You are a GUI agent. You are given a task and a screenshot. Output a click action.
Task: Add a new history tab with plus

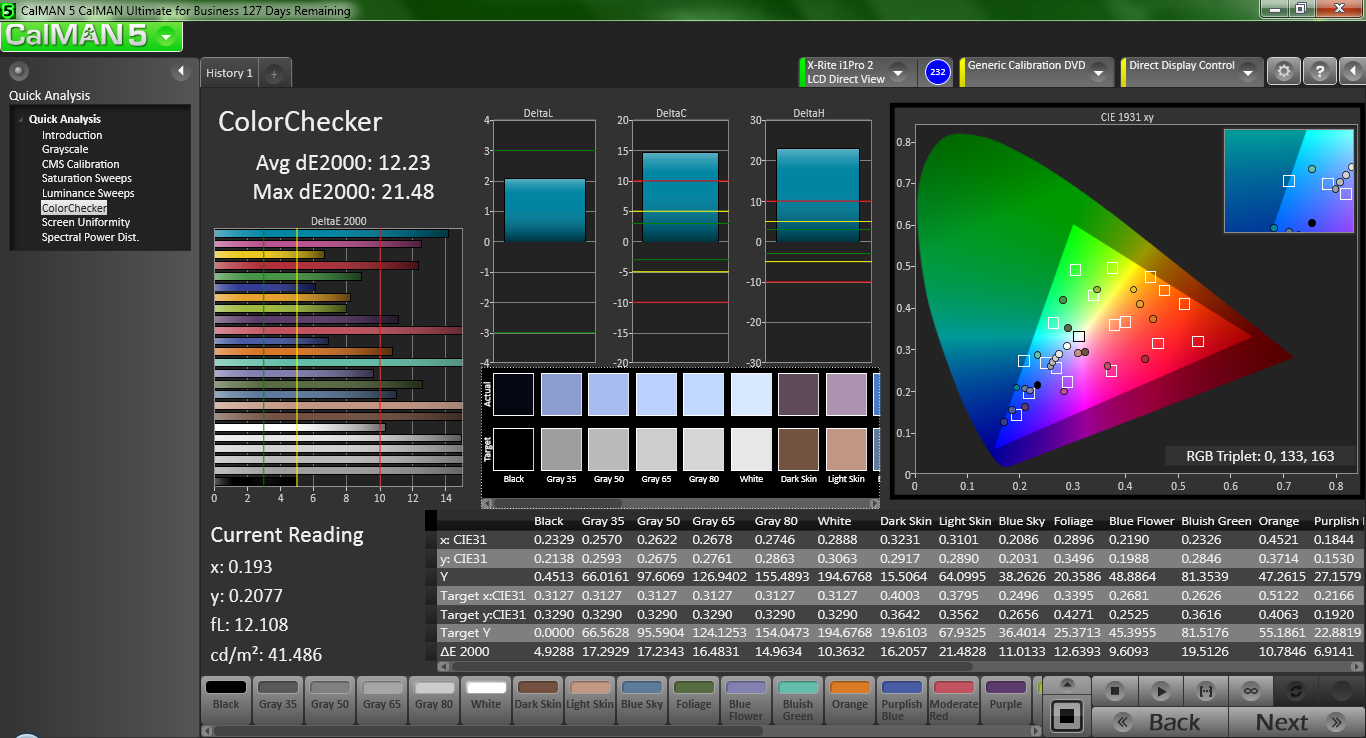coord(275,73)
